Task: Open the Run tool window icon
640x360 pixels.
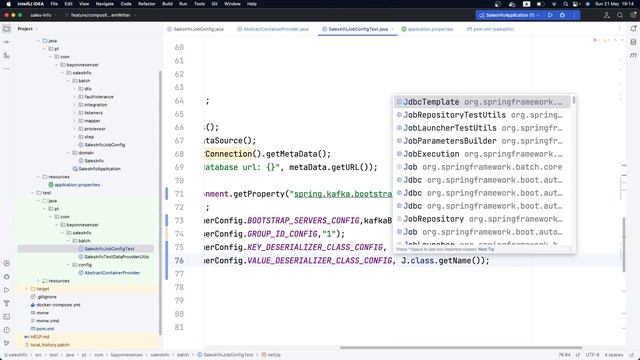Action: coord(7,290)
